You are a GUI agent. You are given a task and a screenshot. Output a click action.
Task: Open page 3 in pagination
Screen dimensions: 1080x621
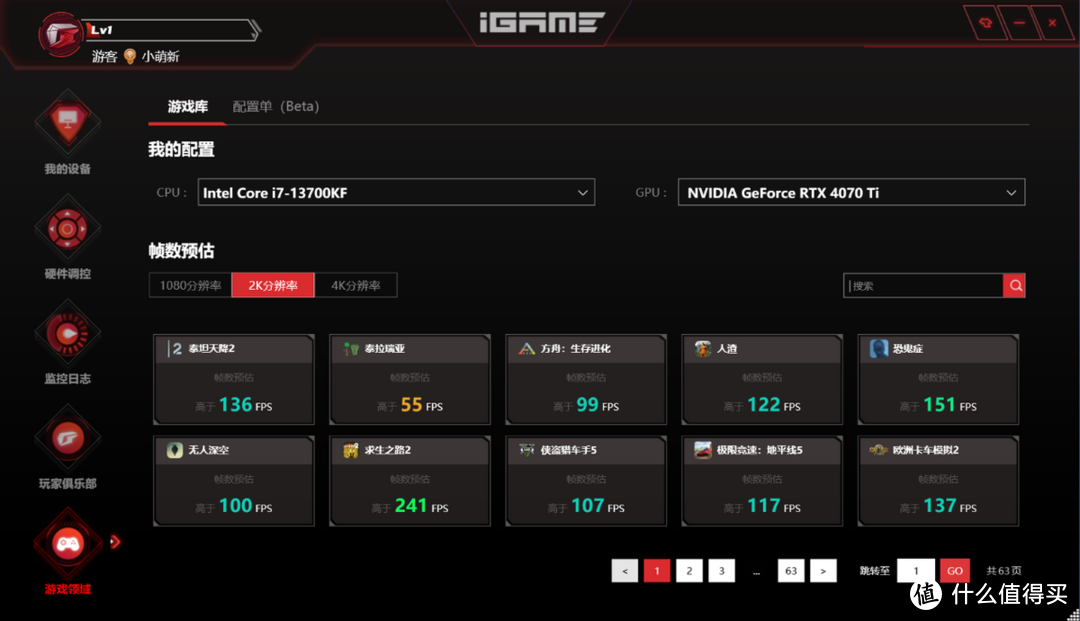tap(722, 571)
